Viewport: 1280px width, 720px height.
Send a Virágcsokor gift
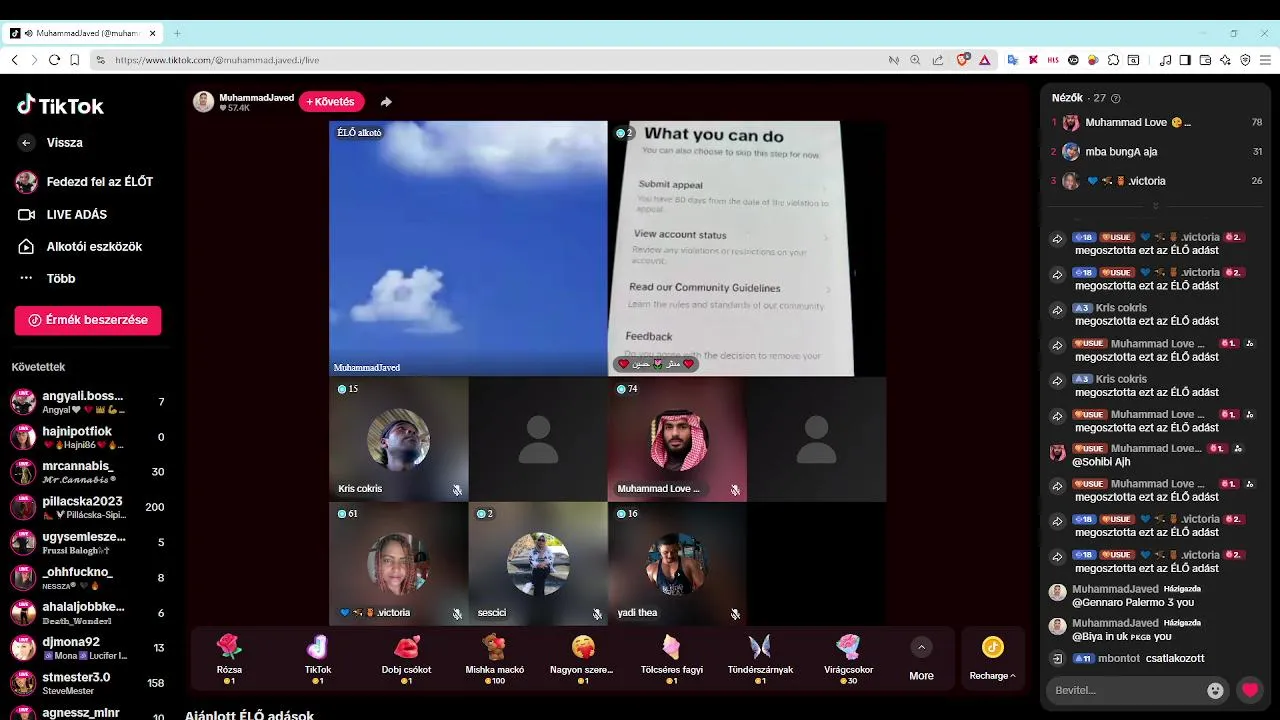[848, 658]
